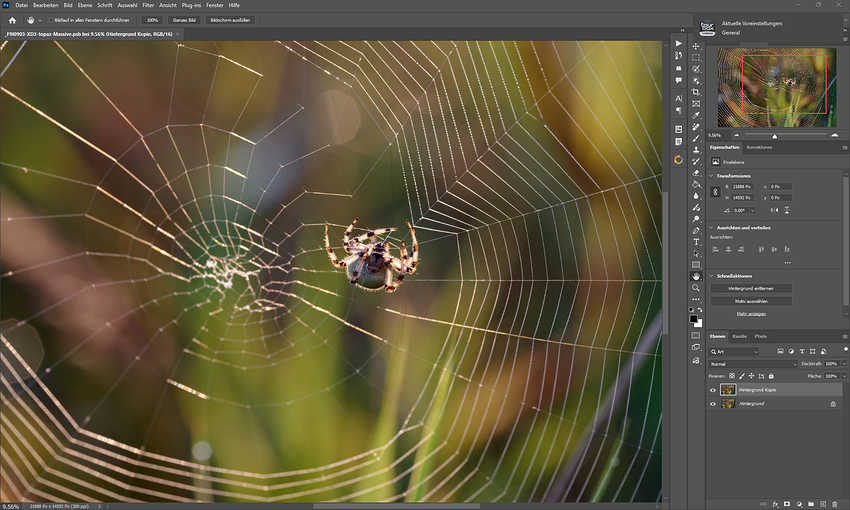
Task: Select the Type tool
Action: click(696, 241)
